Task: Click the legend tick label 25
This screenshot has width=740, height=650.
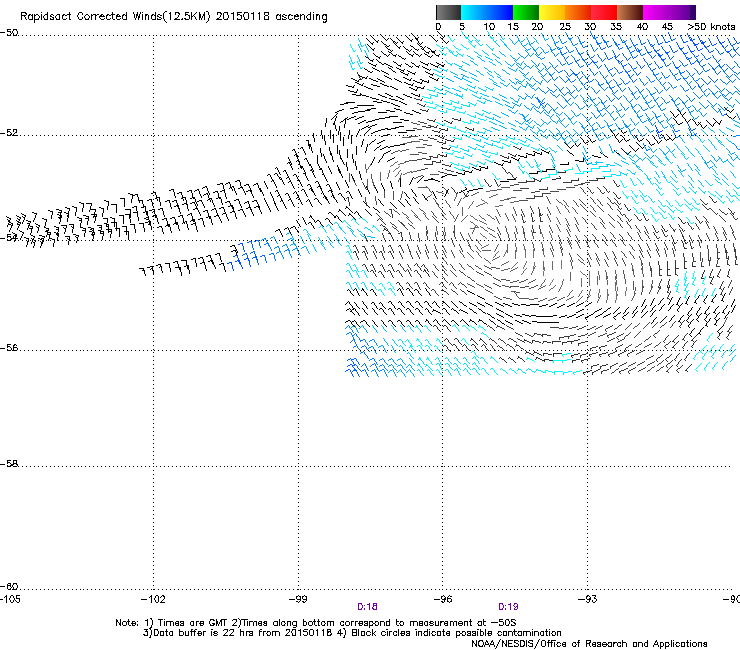Action: [x=565, y=27]
